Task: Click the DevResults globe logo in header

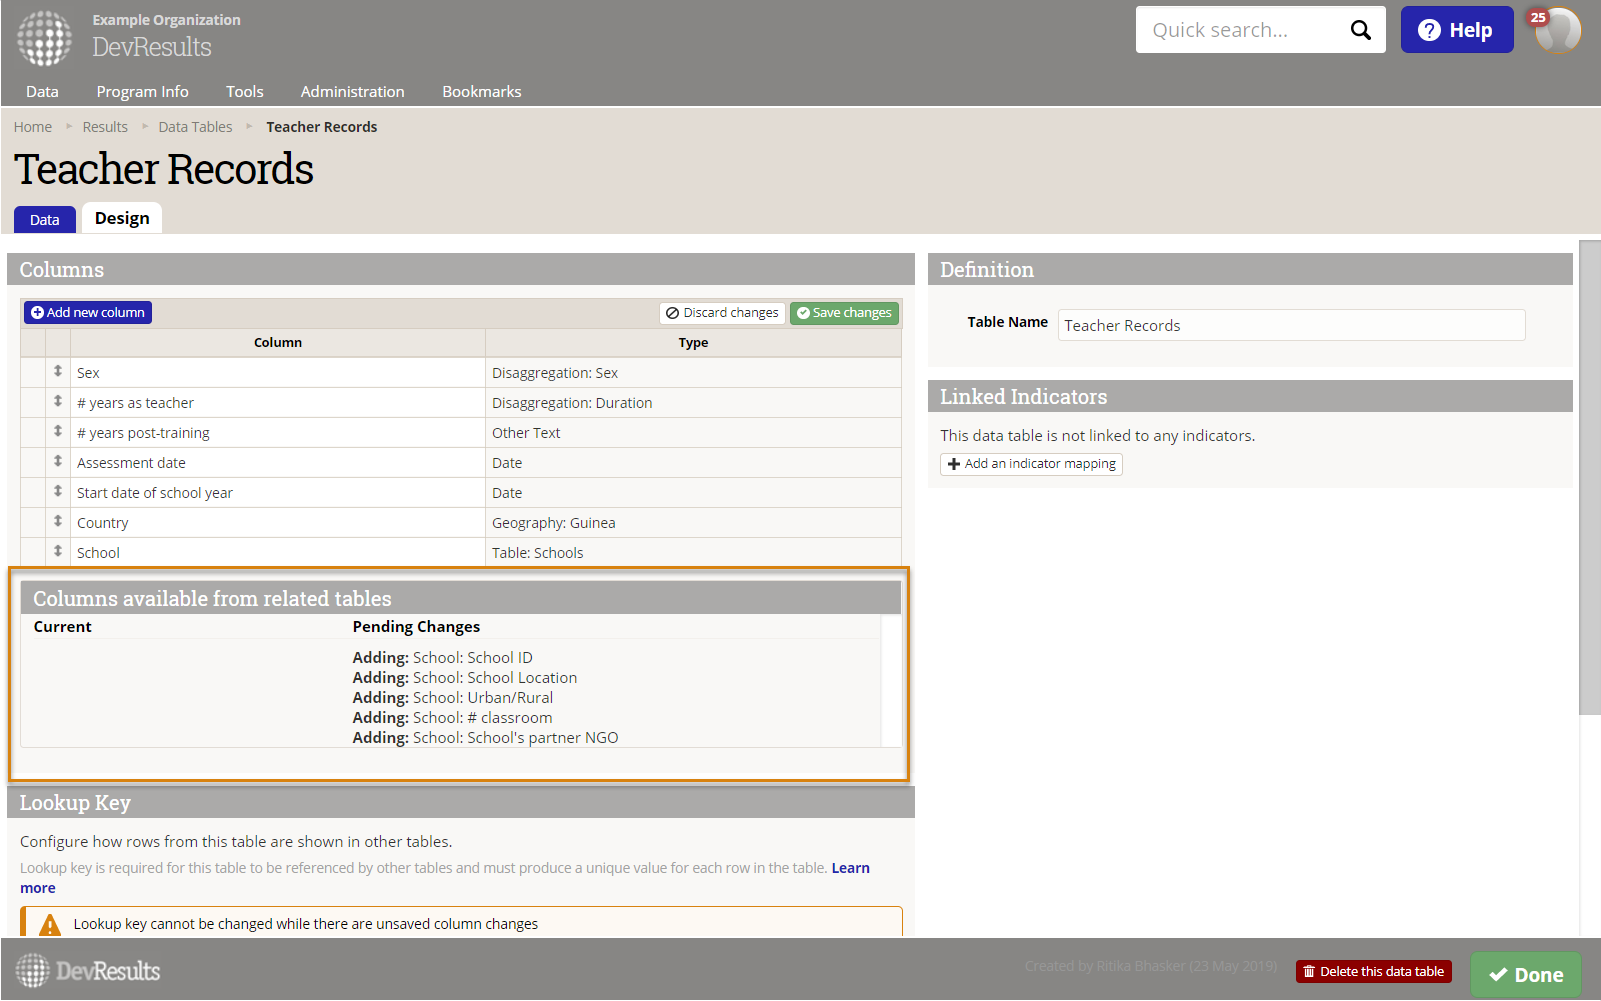Action: coord(45,38)
